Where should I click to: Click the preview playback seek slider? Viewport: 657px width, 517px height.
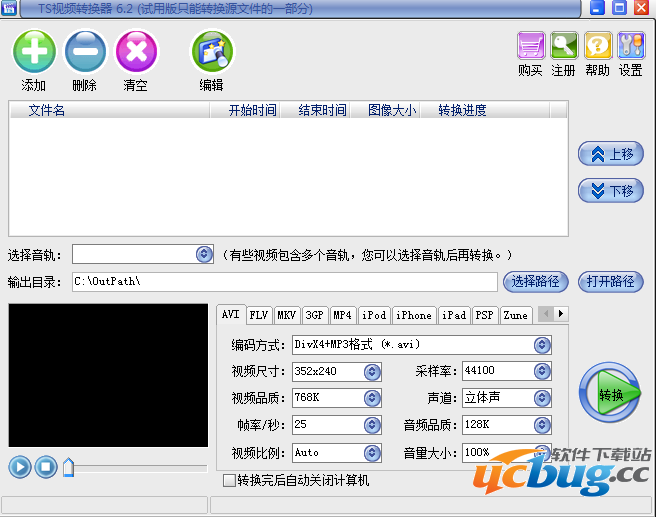pyautogui.click(x=135, y=467)
